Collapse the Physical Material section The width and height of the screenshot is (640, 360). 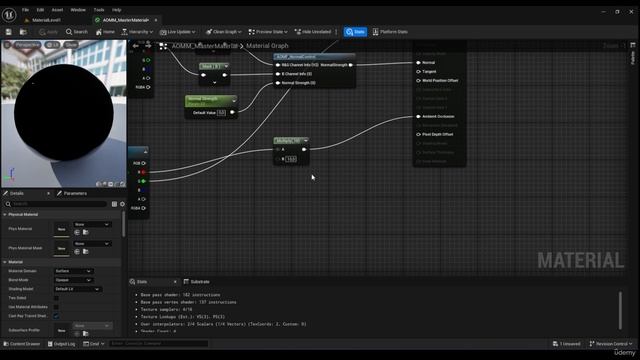tap(5, 214)
